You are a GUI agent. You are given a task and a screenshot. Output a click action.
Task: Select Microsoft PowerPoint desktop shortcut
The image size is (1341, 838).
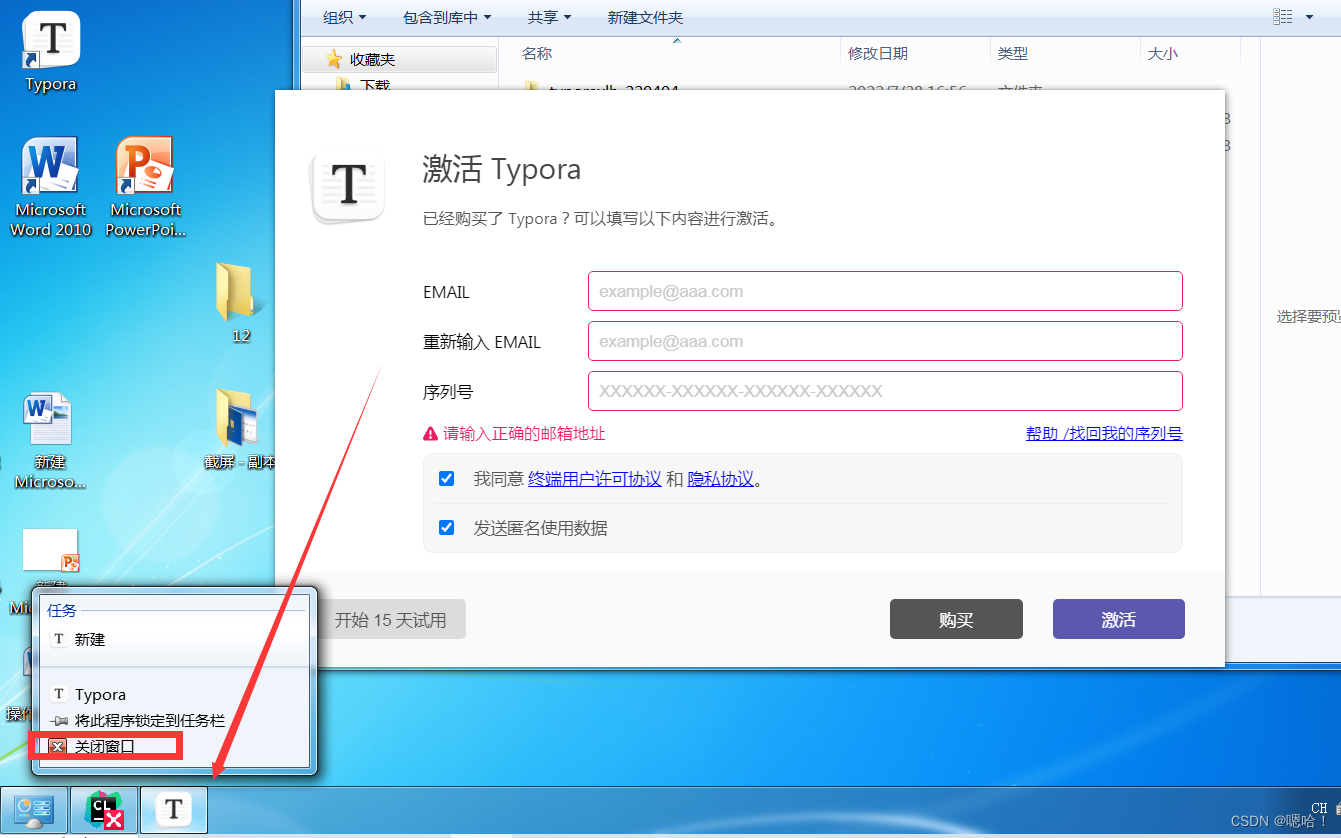[x=145, y=187]
